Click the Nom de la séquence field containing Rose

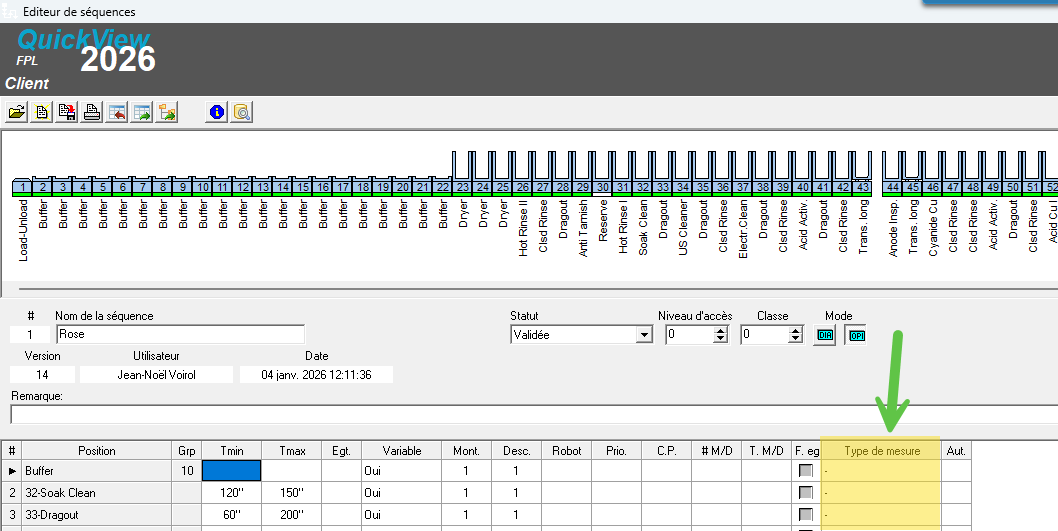click(180, 334)
